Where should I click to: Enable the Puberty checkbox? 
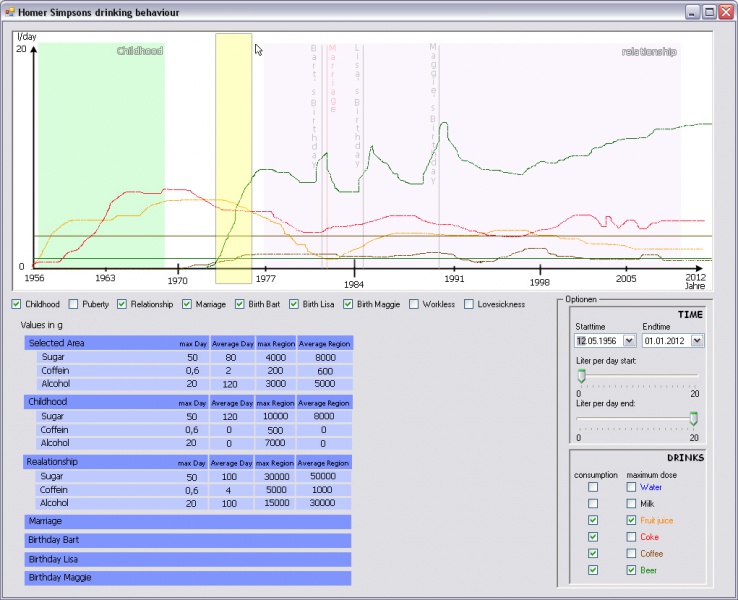coord(73,304)
